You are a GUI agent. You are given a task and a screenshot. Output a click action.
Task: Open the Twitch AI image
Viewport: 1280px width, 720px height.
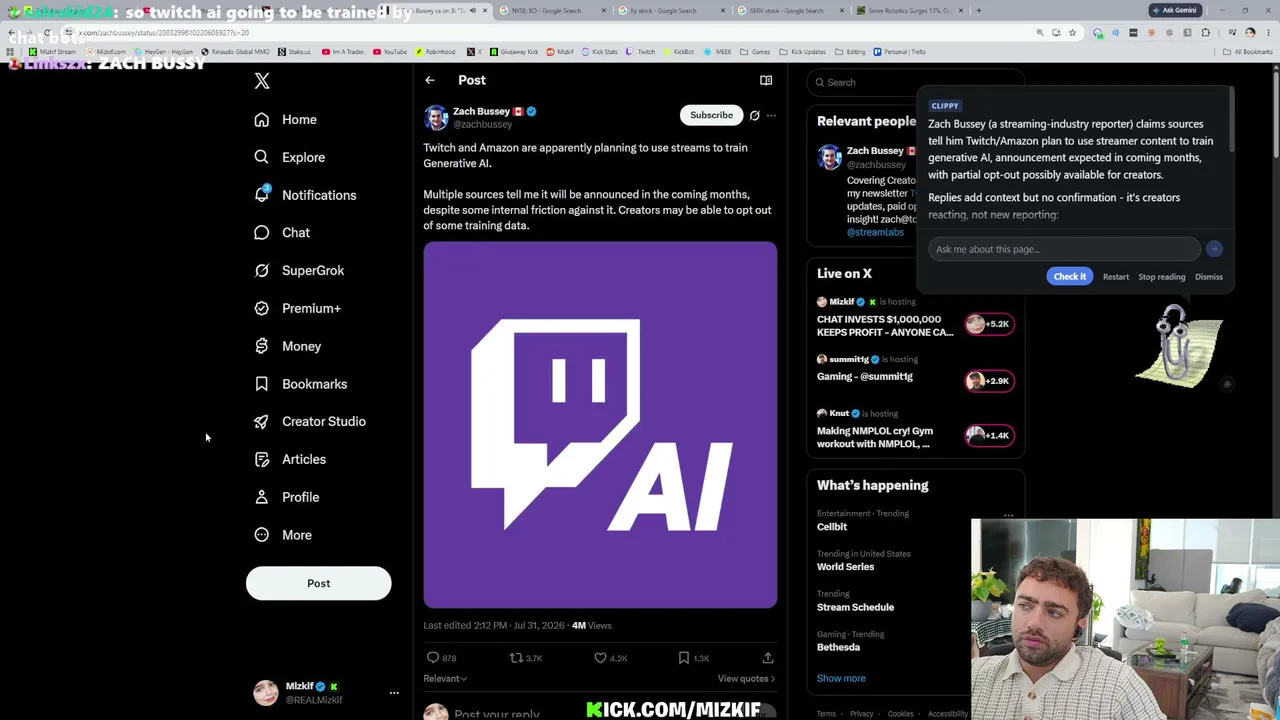pyautogui.click(x=600, y=425)
